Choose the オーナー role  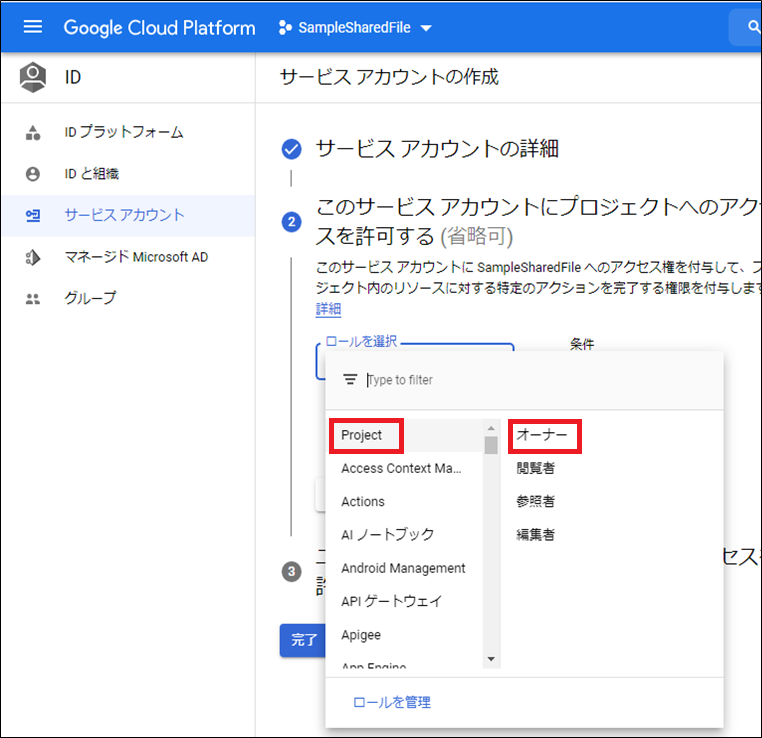544,435
